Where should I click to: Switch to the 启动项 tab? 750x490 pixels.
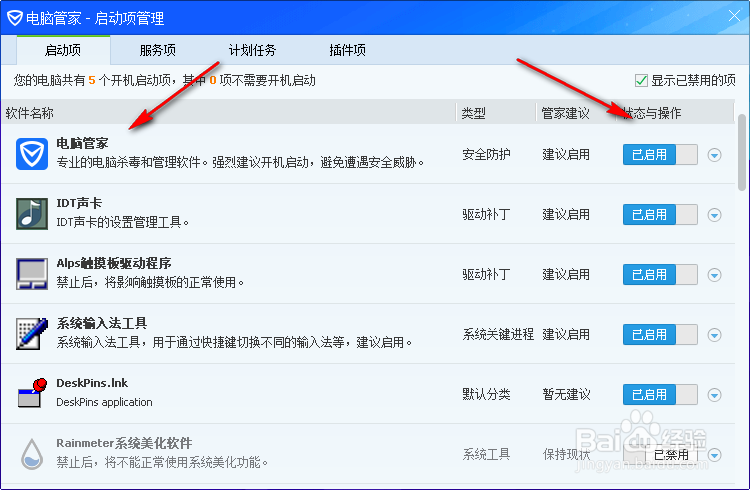[63, 50]
